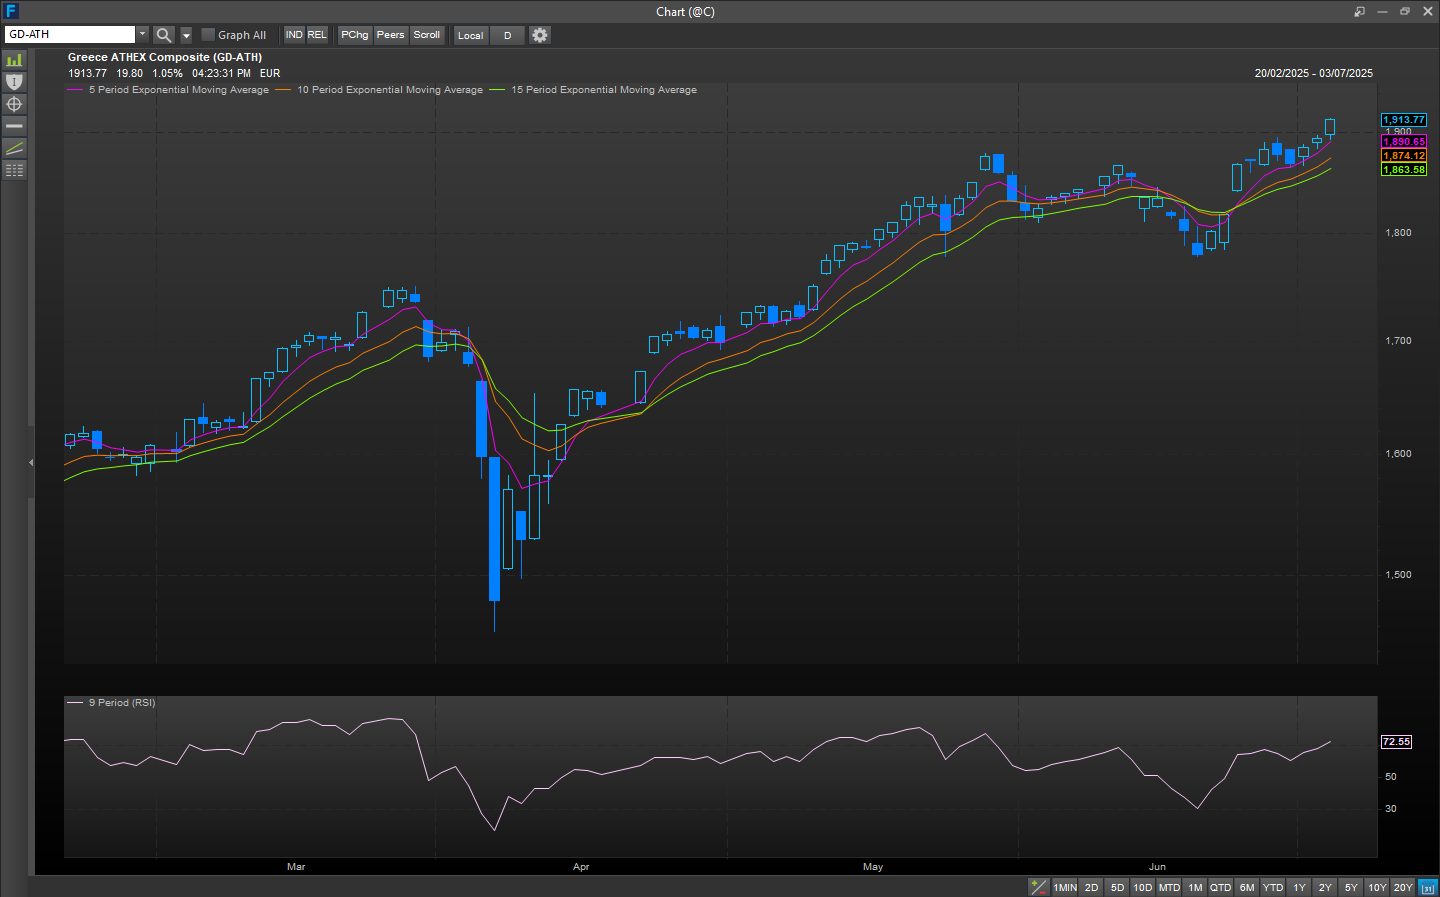Click the Peers button
The image size is (1440, 897).
point(390,35)
